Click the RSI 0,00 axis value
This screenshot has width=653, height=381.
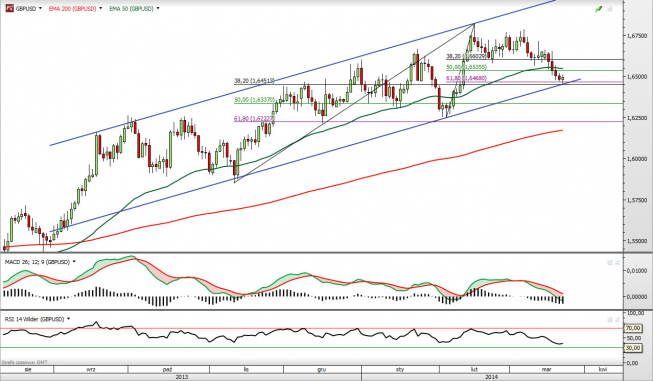pos(632,363)
